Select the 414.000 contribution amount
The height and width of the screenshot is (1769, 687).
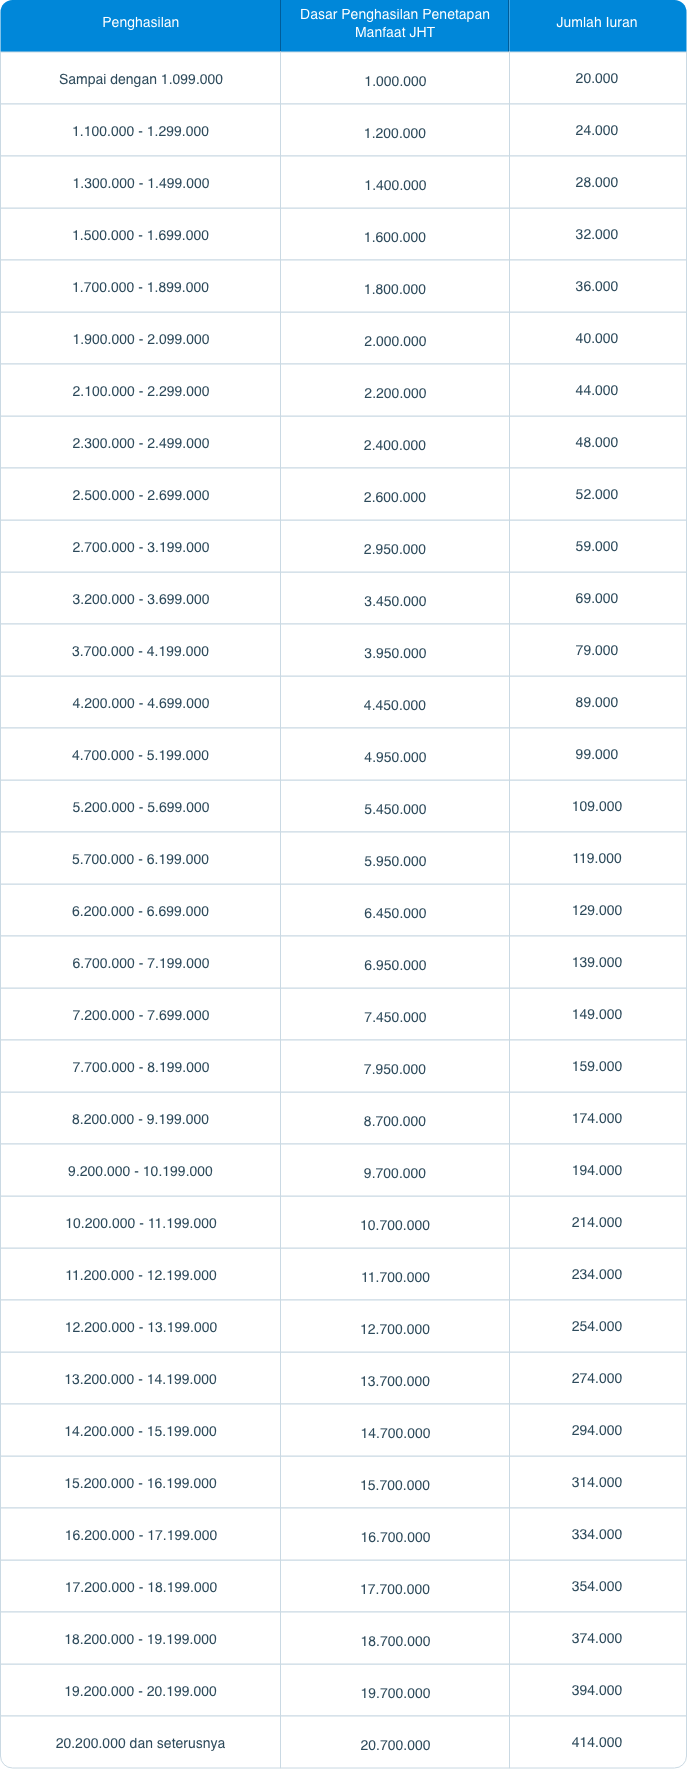[x=597, y=1742]
